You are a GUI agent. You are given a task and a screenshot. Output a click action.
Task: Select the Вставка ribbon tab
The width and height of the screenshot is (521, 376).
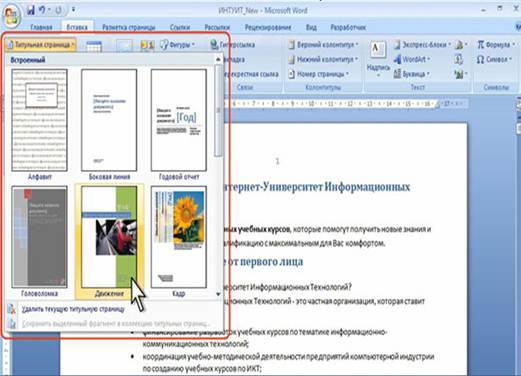coord(77,27)
